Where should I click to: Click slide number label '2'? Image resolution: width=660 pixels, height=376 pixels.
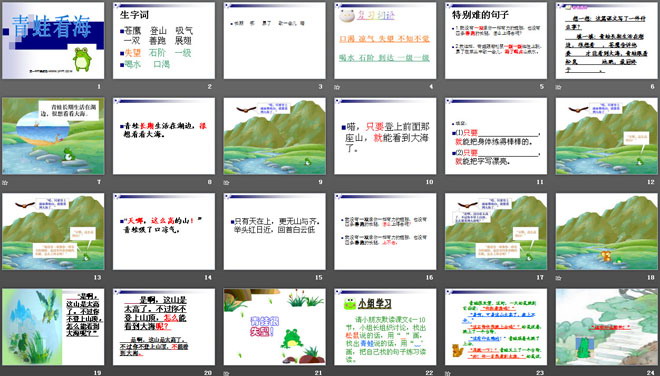click(209, 87)
